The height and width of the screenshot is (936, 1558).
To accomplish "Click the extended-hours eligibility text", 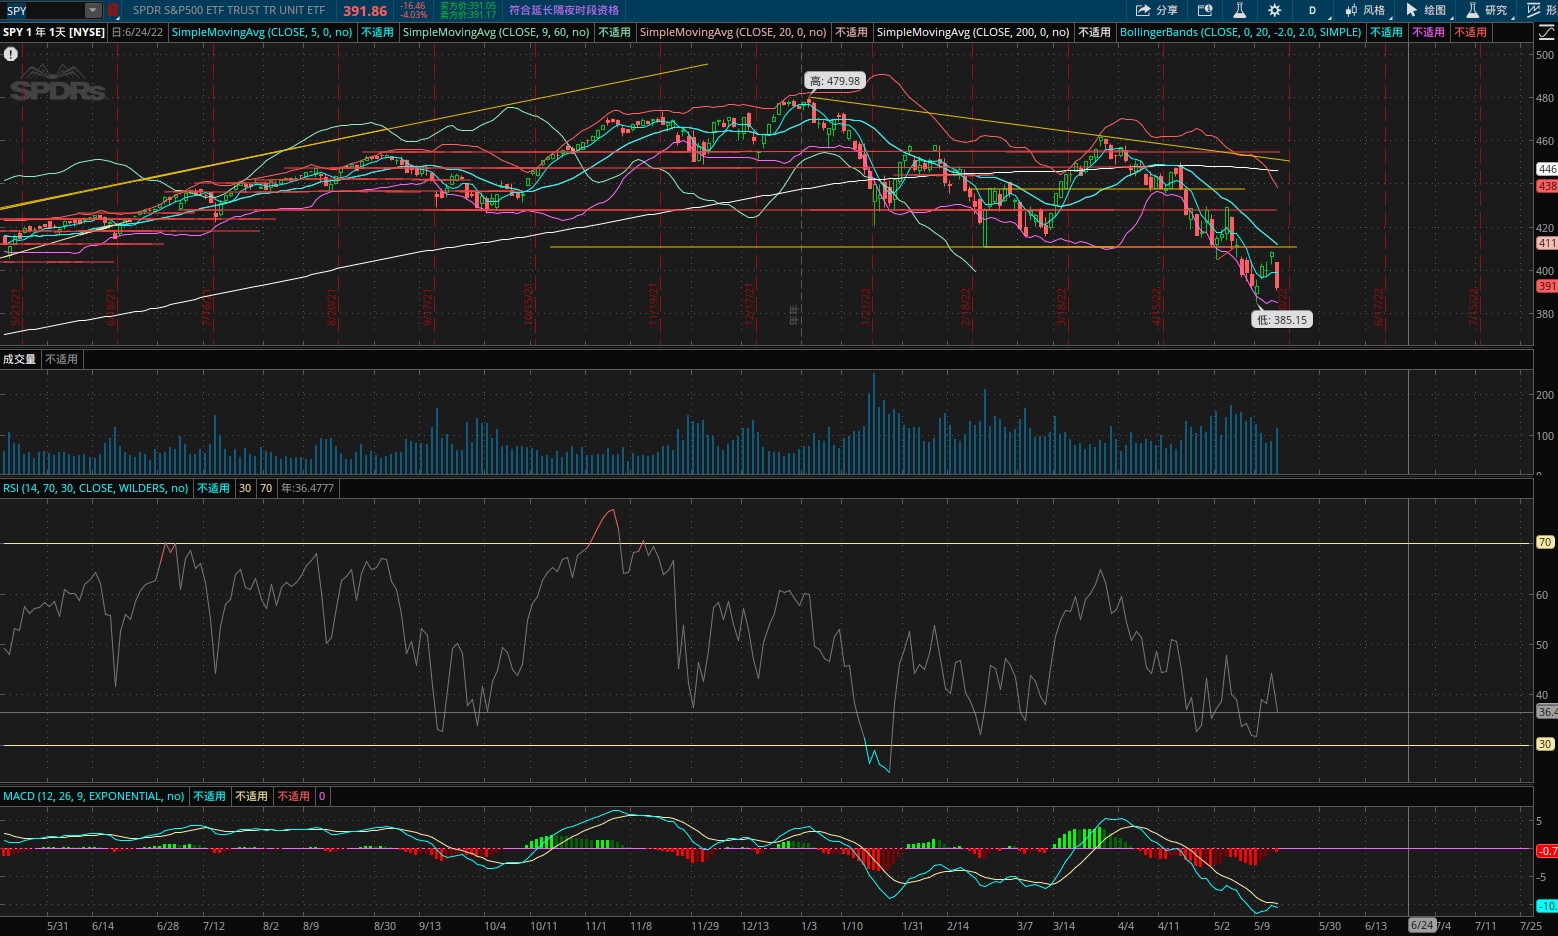I will pos(564,10).
